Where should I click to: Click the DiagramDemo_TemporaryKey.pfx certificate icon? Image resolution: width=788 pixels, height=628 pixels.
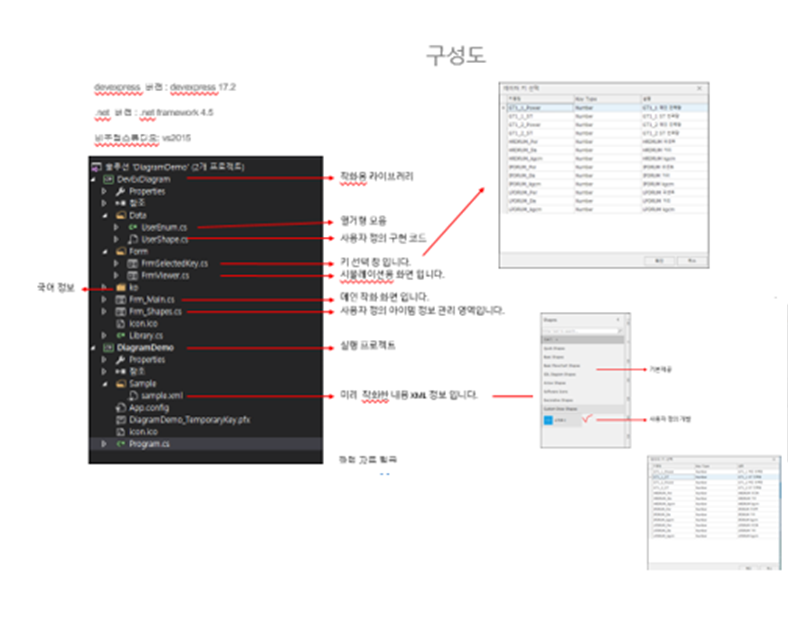pyautogui.click(x=121, y=420)
